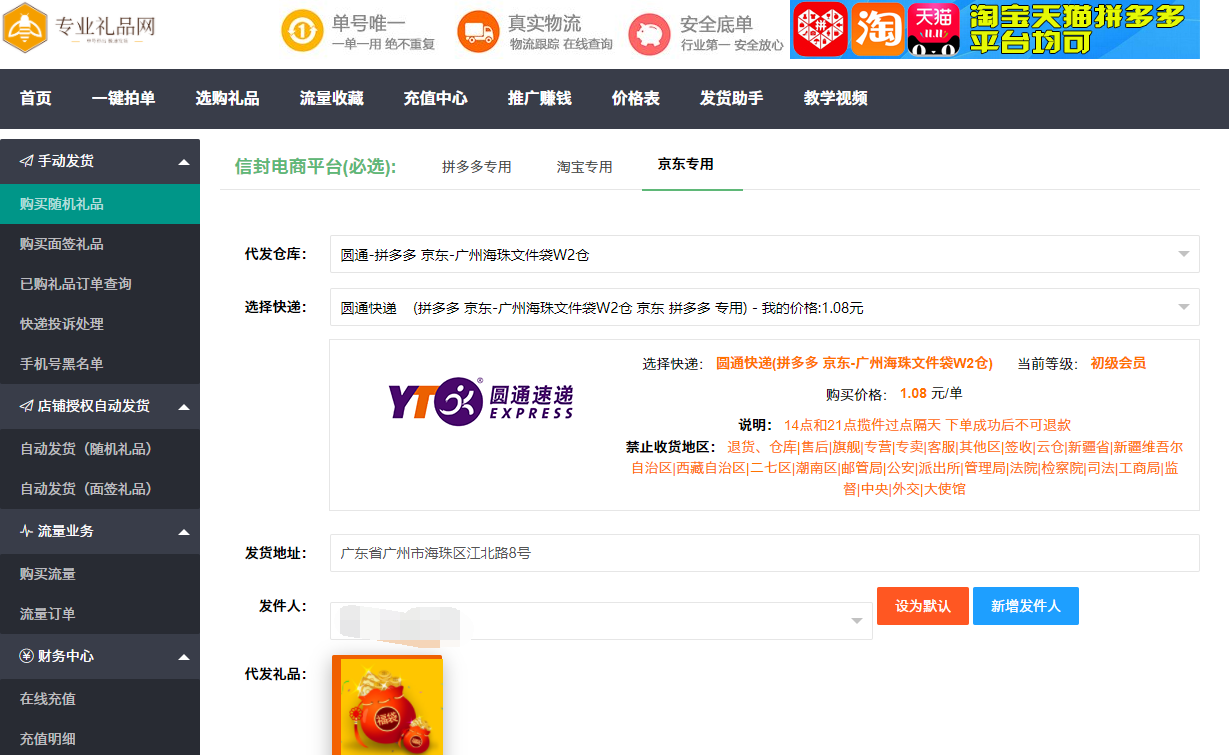Collapse the 流量业务 section arrow

coord(183,532)
